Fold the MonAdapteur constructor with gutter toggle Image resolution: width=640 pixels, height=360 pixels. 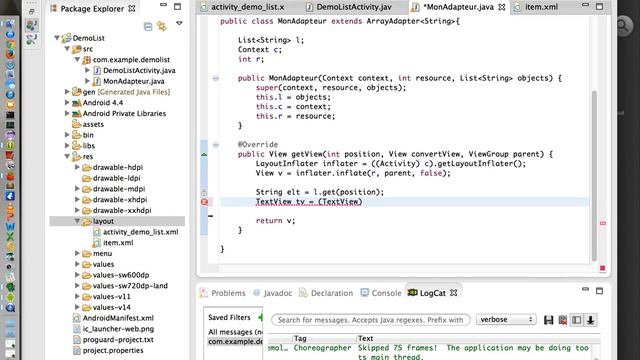216,78
